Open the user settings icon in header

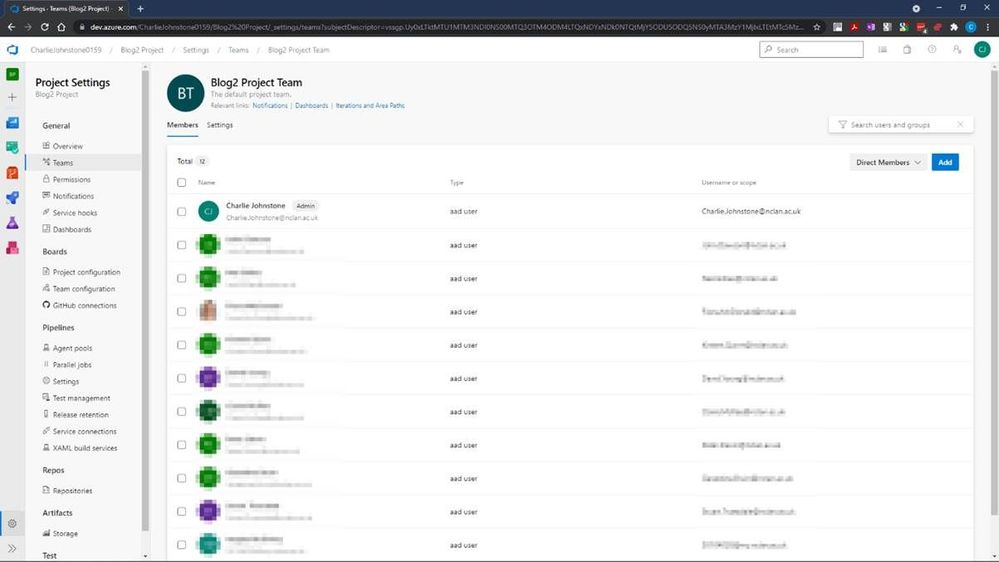[956, 50]
